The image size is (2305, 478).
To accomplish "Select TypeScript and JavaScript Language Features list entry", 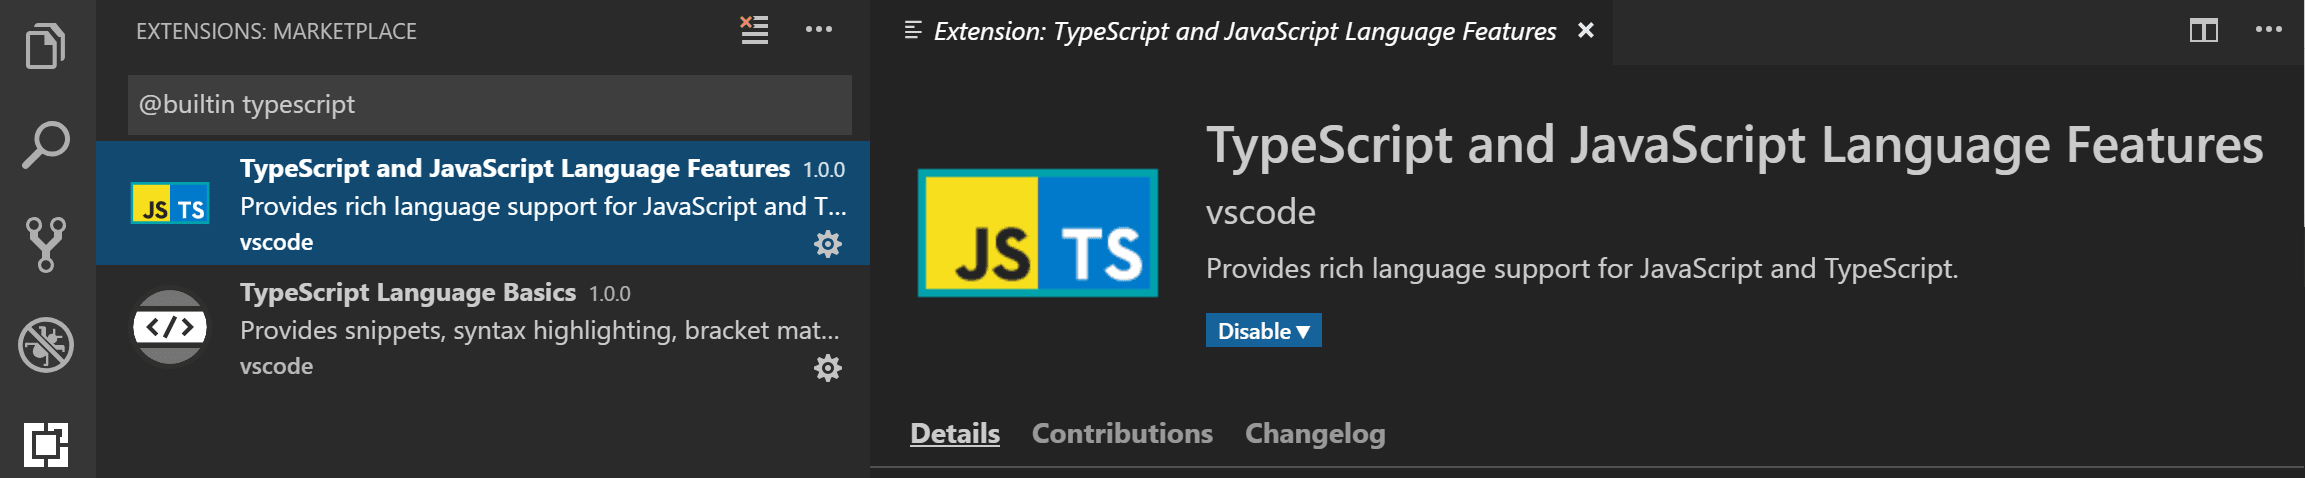I will pyautogui.click(x=480, y=204).
